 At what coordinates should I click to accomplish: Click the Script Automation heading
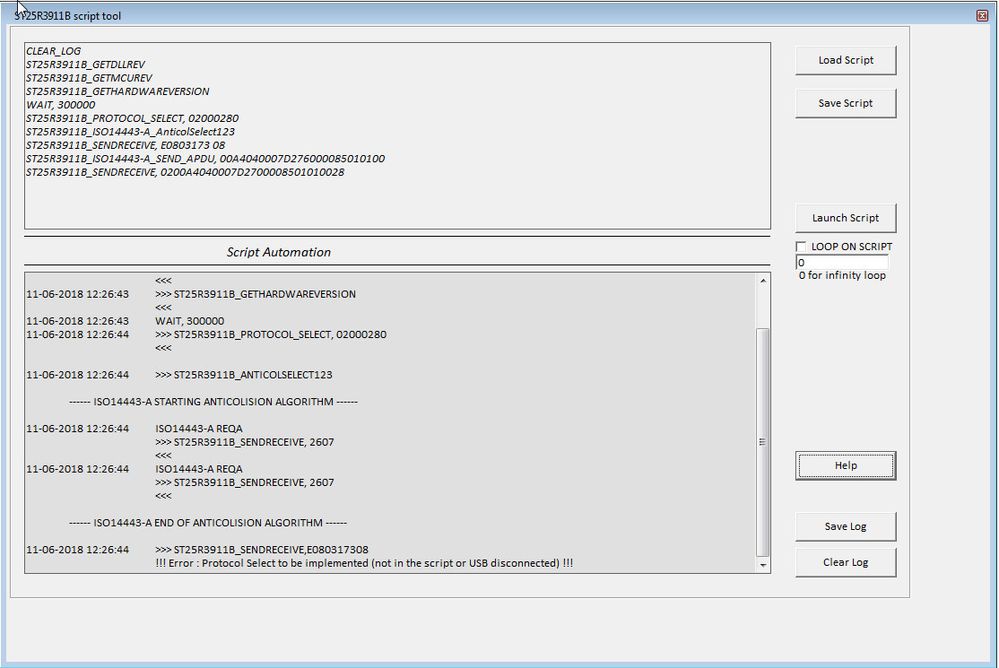(278, 252)
